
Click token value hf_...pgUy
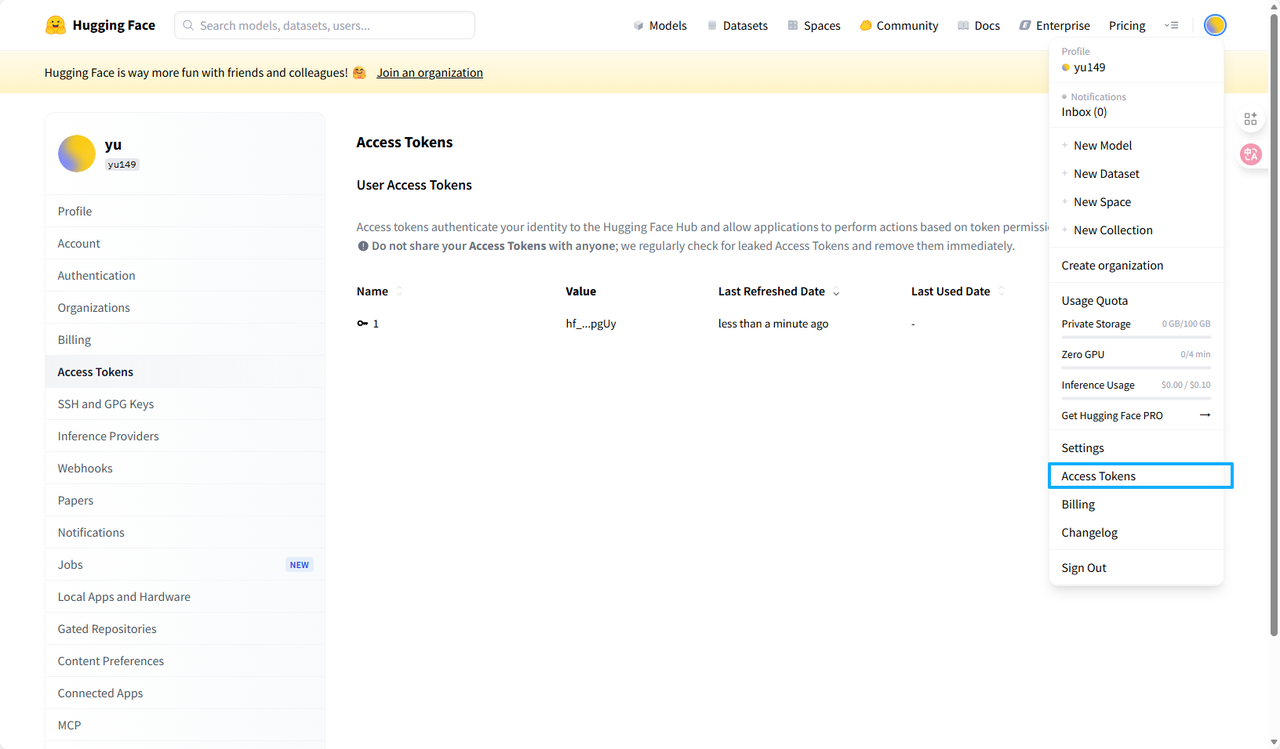pyautogui.click(x=591, y=324)
